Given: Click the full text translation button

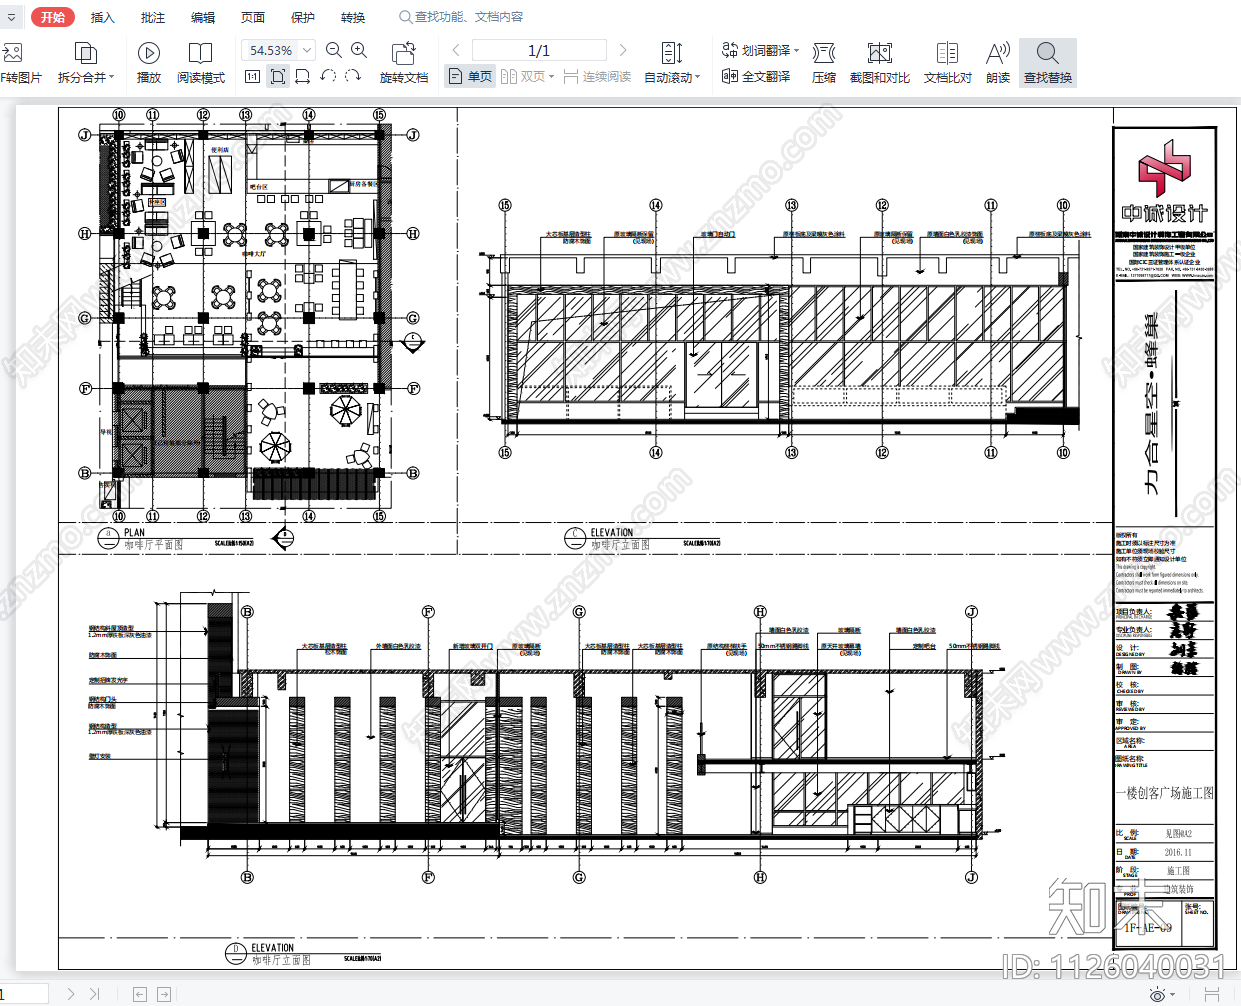Looking at the screenshot, I should pyautogui.click(x=757, y=76).
